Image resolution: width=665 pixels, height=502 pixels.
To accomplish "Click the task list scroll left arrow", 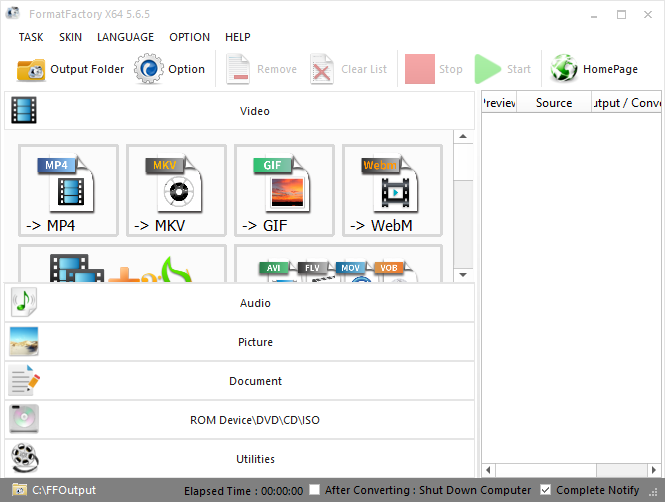I will (489, 470).
